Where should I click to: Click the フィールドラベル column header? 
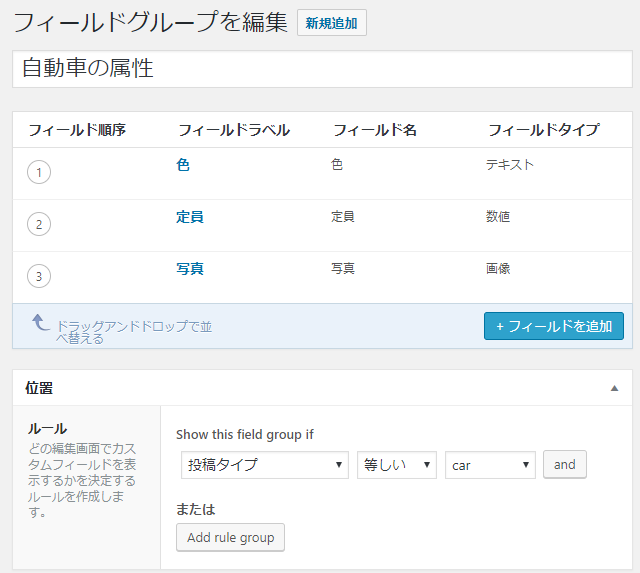point(234,130)
